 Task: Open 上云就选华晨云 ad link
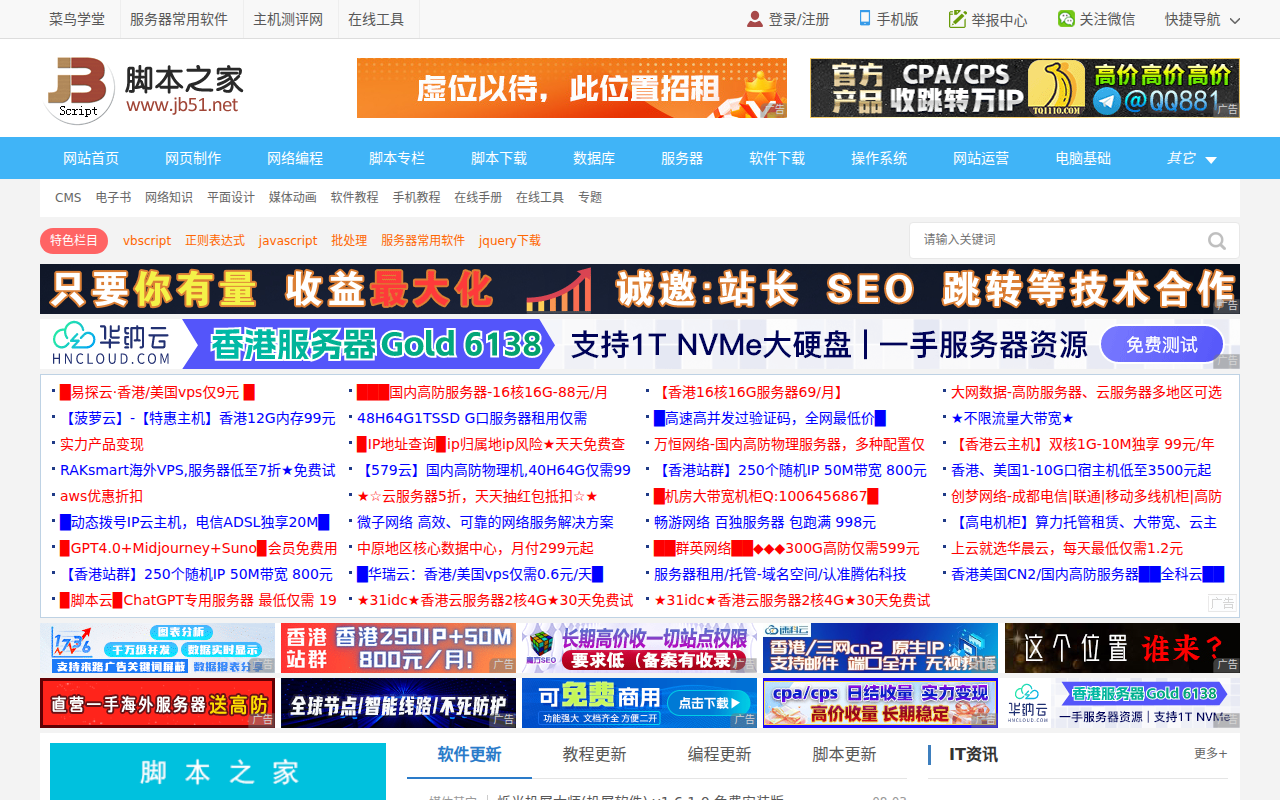point(1067,548)
